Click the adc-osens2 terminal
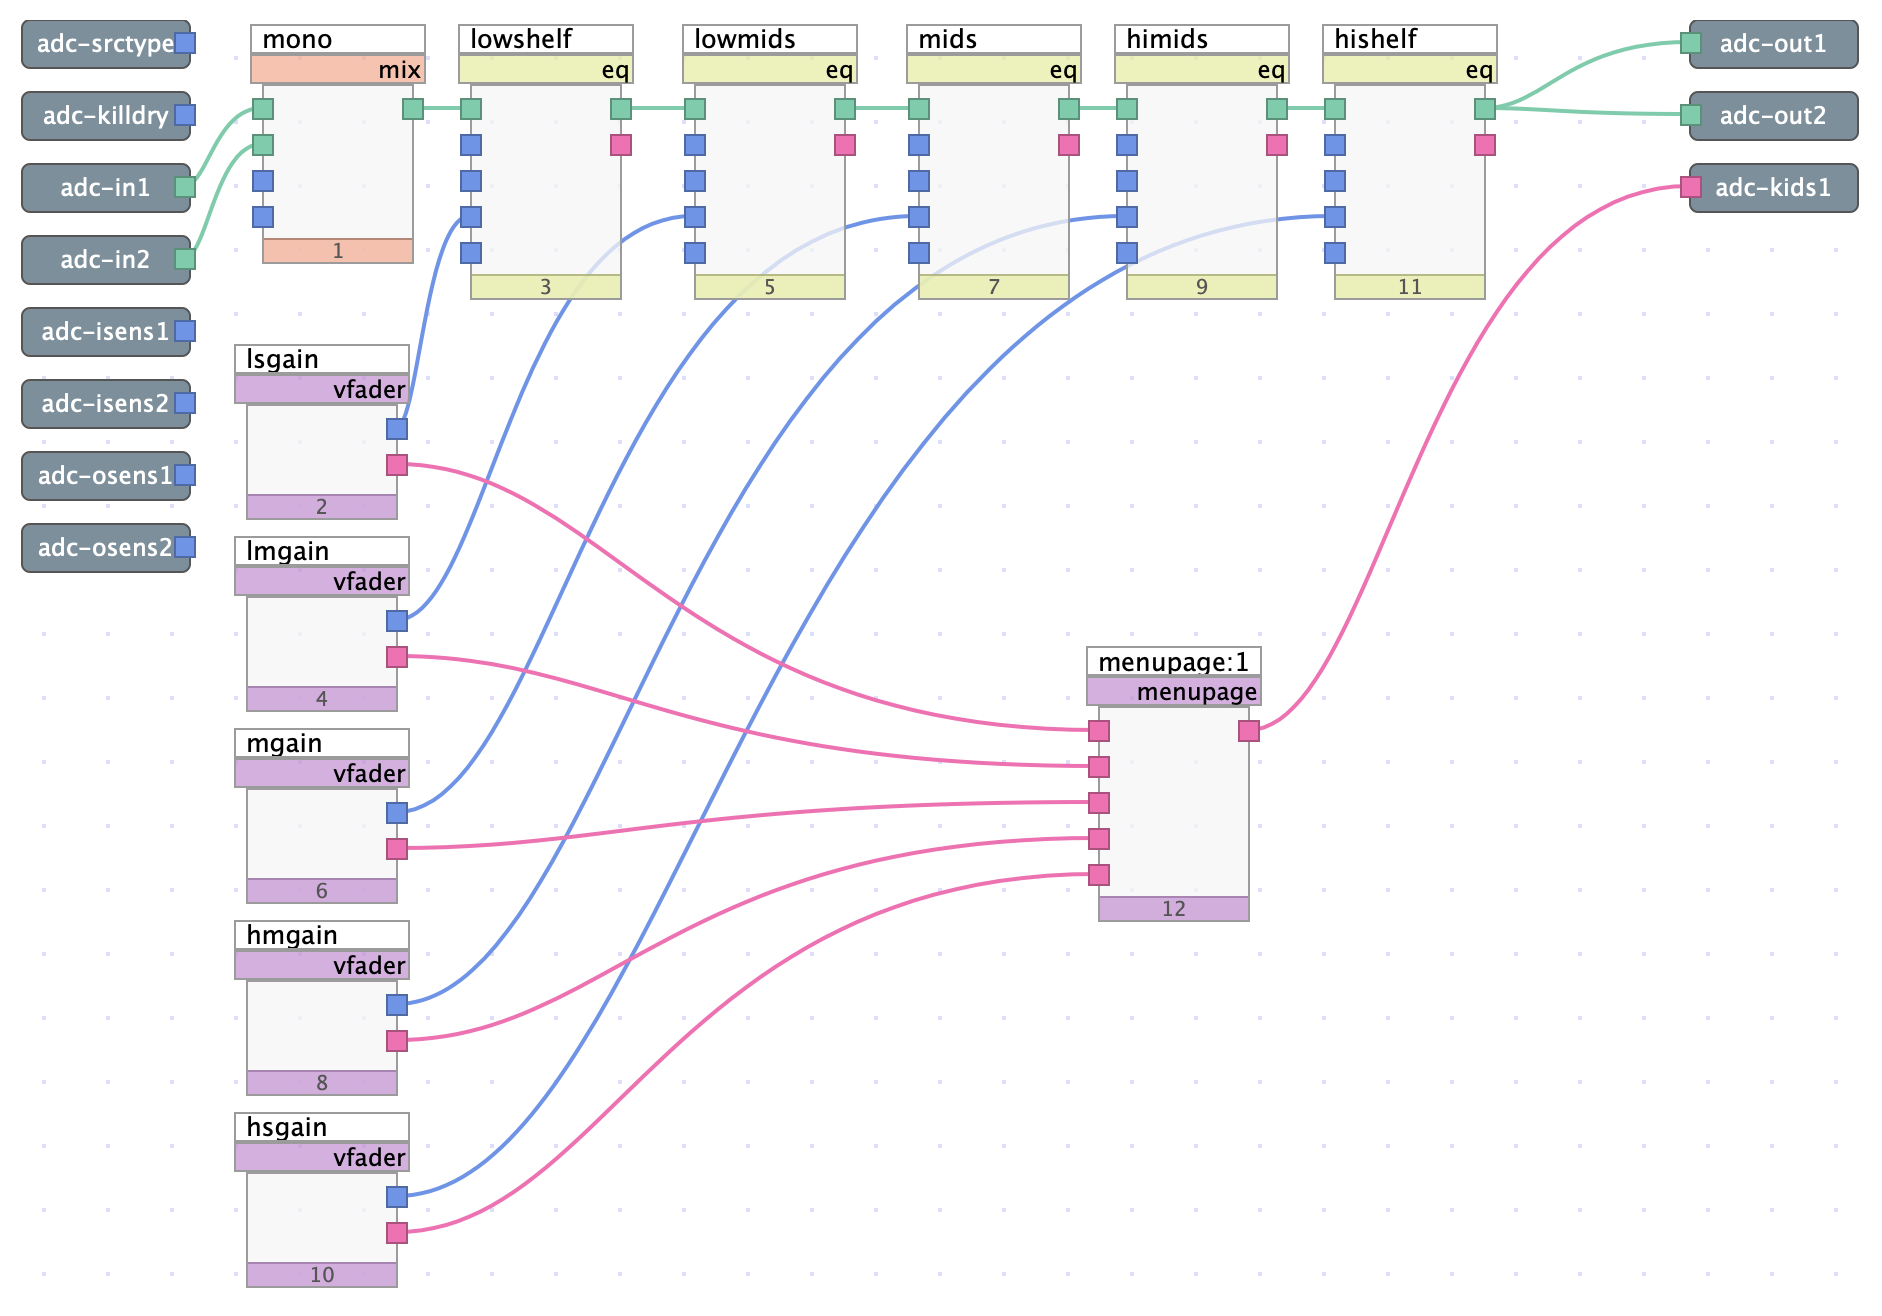Image resolution: width=1882 pixels, height=1316 pixels. pyautogui.click(x=106, y=548)
